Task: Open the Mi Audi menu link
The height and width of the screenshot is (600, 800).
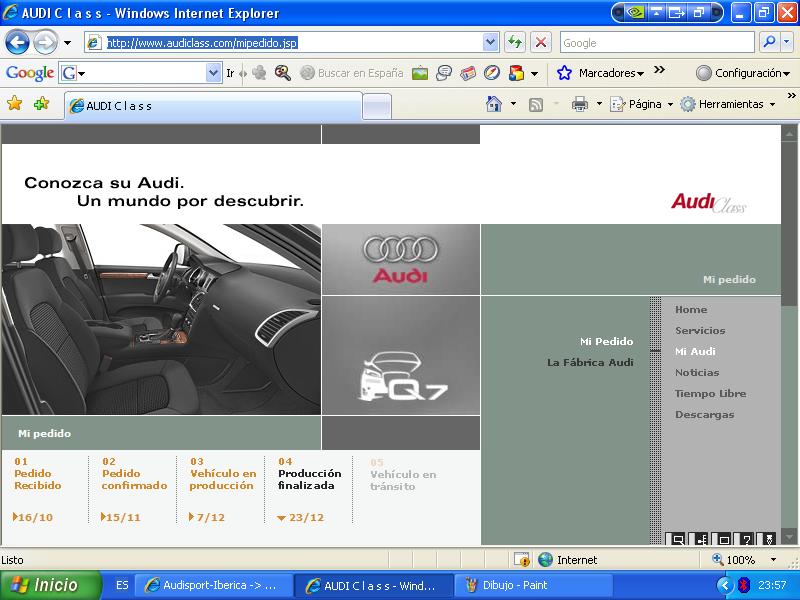Action: pyautogui.click(x=695, y=352)
